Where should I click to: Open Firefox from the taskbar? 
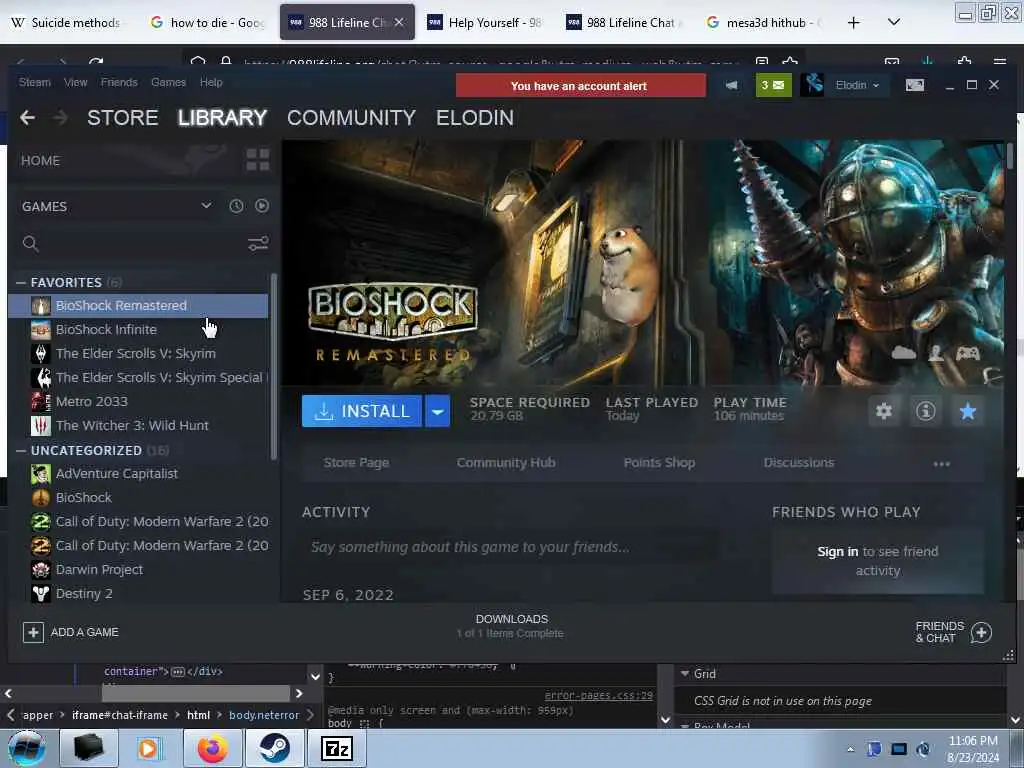[x=213, y=748]
